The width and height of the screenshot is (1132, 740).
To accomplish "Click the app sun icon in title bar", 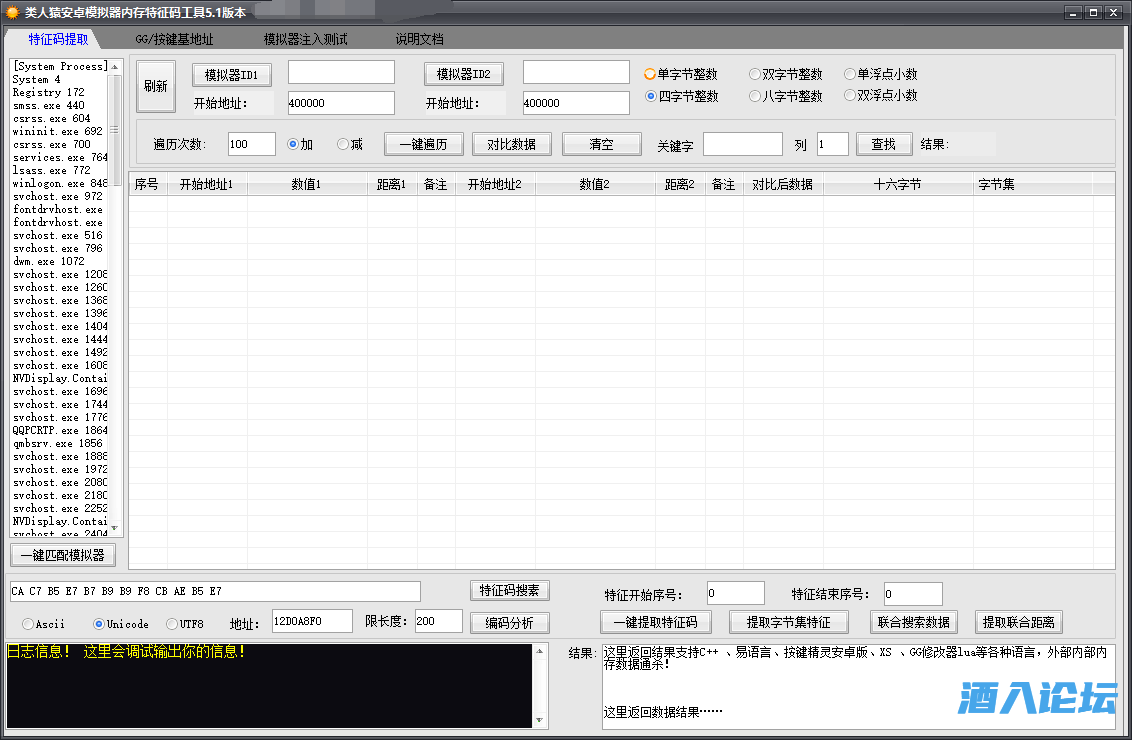I will [x=12, y=13].
